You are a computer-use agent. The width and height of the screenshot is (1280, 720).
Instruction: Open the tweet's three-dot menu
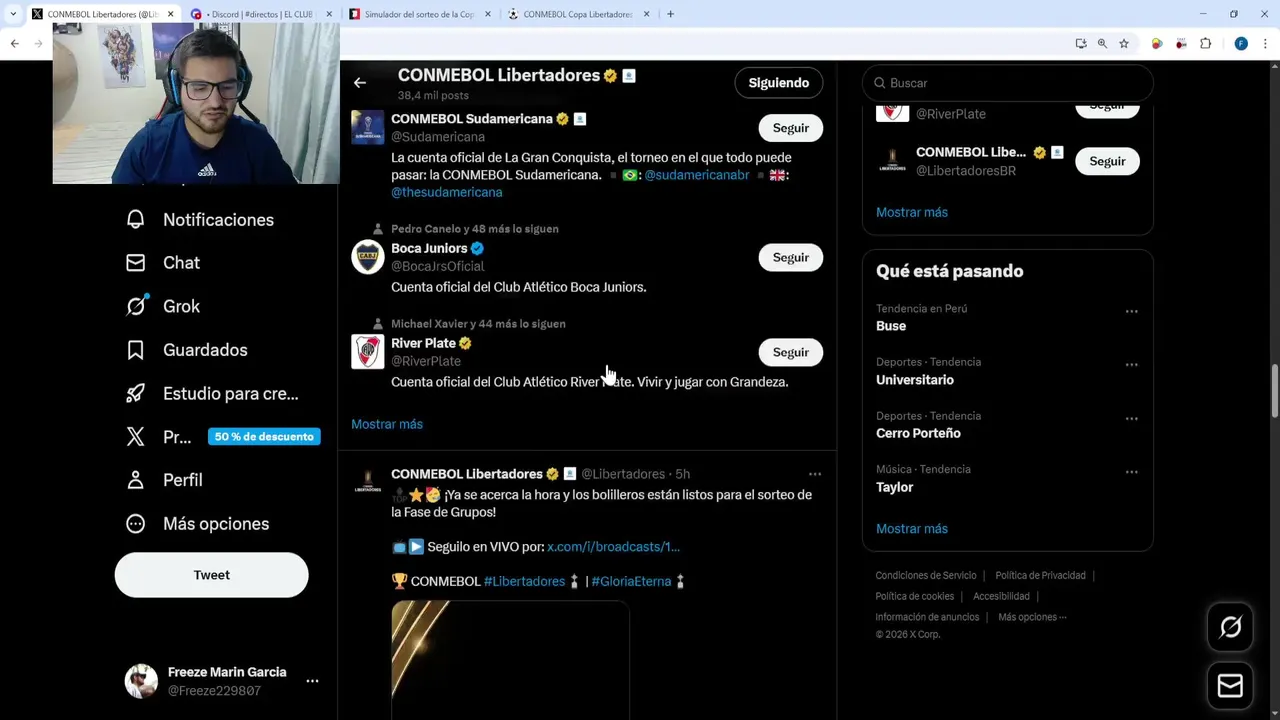point(815,474)
